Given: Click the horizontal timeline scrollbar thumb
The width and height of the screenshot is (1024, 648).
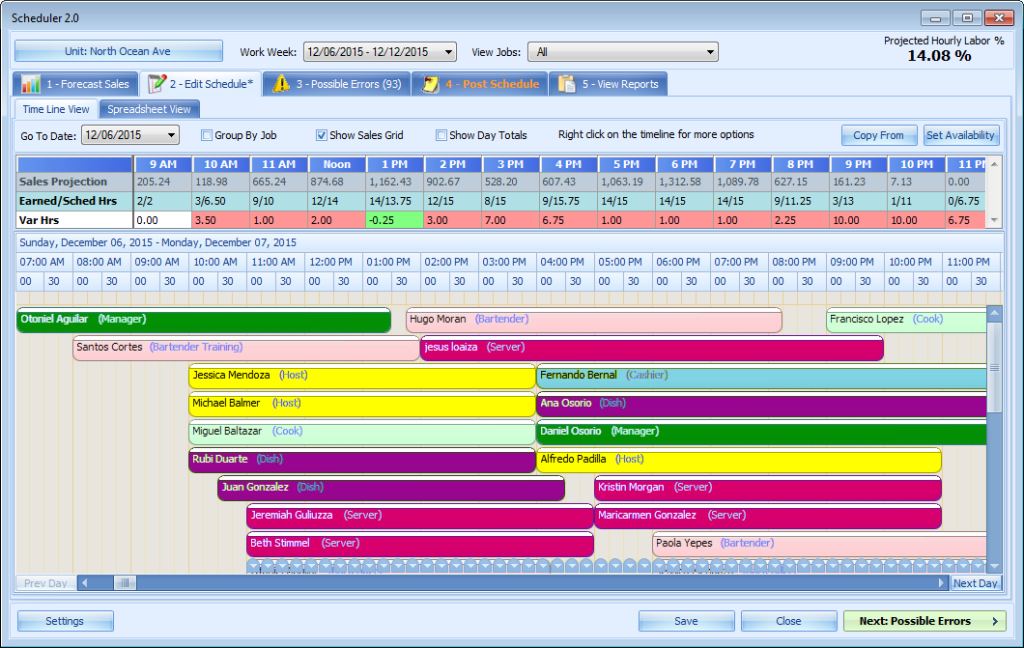Looking at the screenshot, I should pos(125,583).
